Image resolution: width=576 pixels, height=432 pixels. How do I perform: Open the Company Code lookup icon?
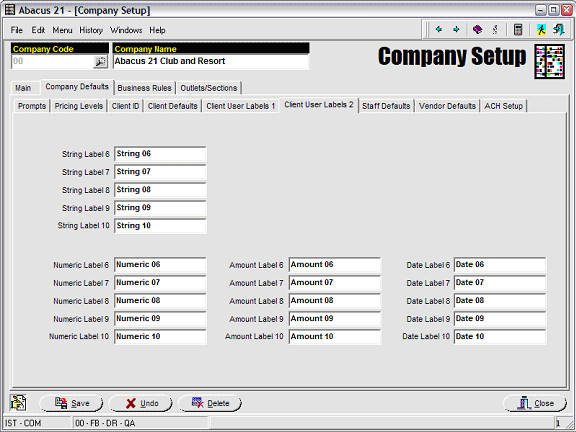(x=100, y=62)
